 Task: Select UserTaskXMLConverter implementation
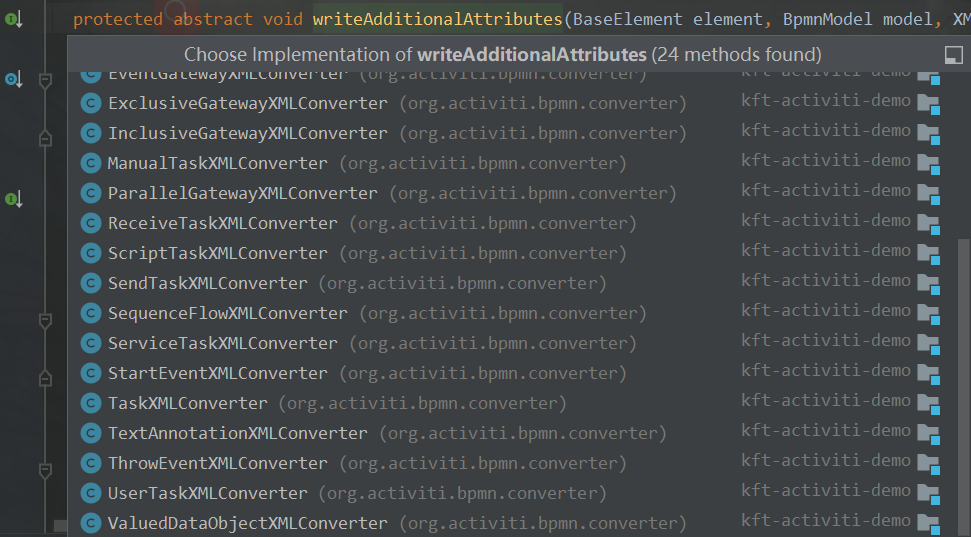click(514, 494)
